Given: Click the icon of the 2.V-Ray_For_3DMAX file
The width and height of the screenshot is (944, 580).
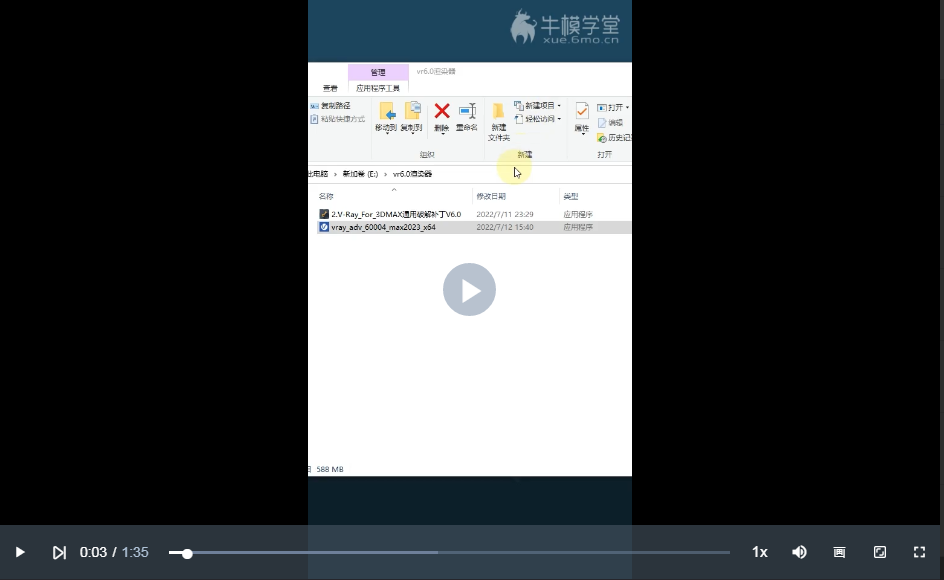Looking at the screenshot, I should pyautogui.click(x=324, y=214).
